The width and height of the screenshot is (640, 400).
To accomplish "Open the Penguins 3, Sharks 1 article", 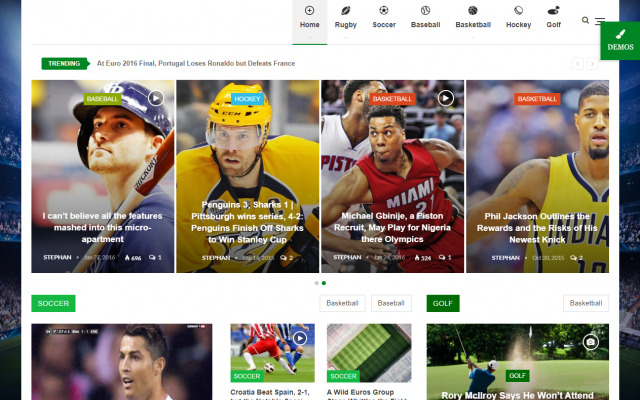I will [247, 222].
